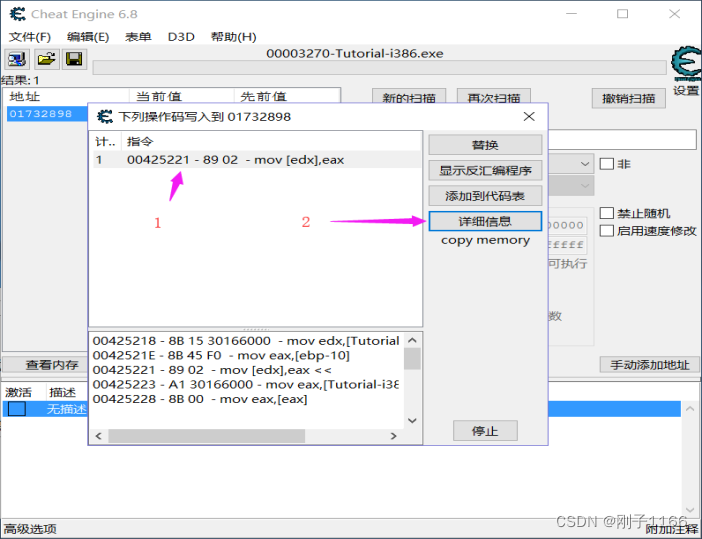Click disassembly line 0042521E mov eax,[ebp-10]
This screenshot has width=702, height=539.
pos(221,355)
